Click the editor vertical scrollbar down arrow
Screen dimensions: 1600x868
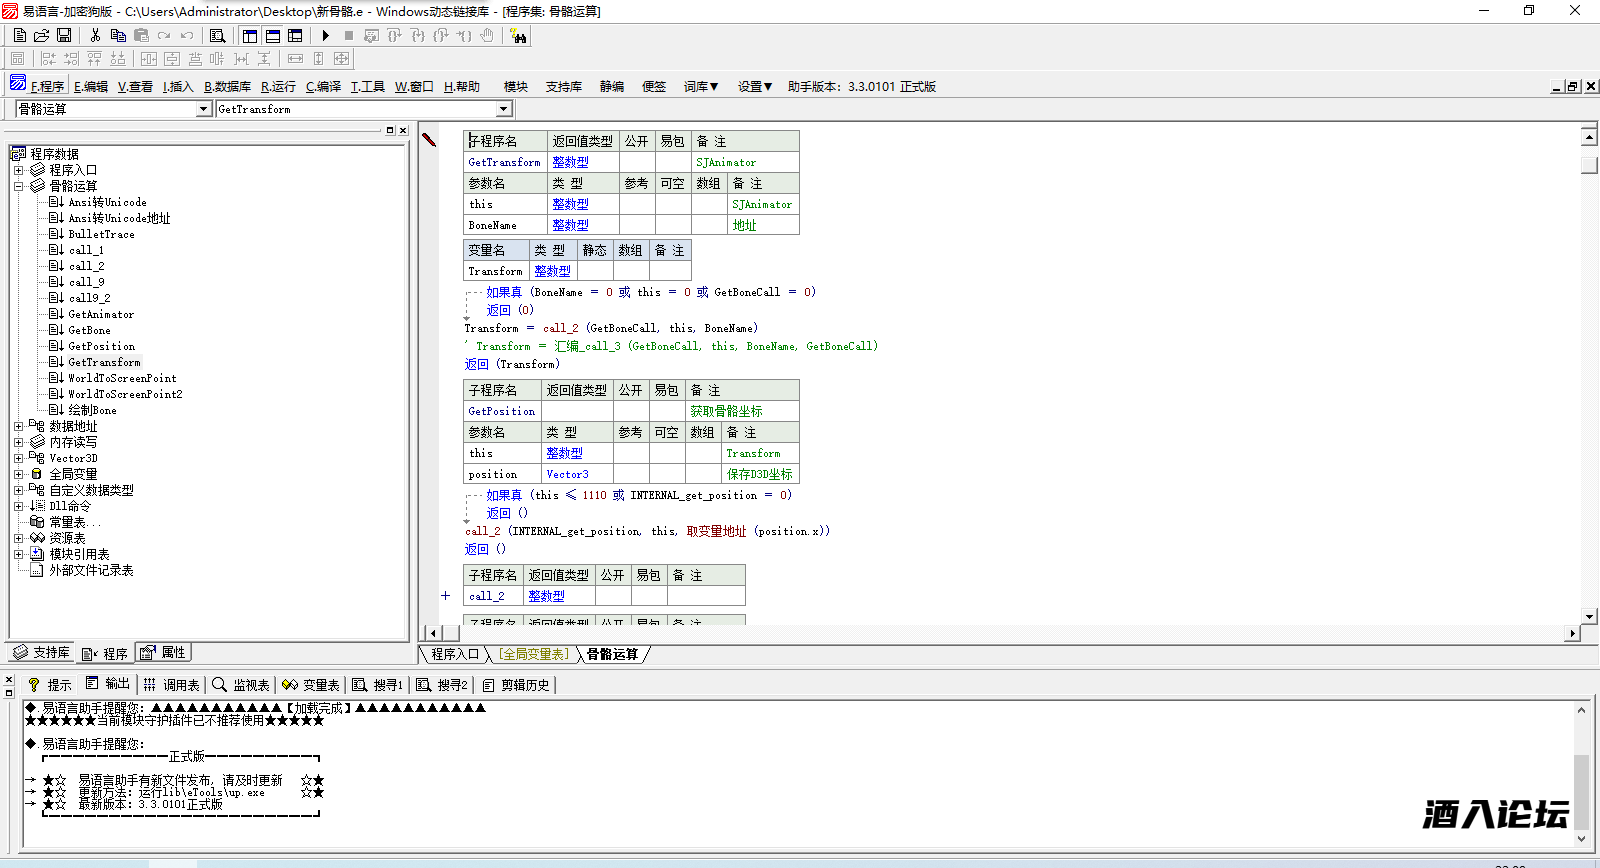coord(1589,617)
